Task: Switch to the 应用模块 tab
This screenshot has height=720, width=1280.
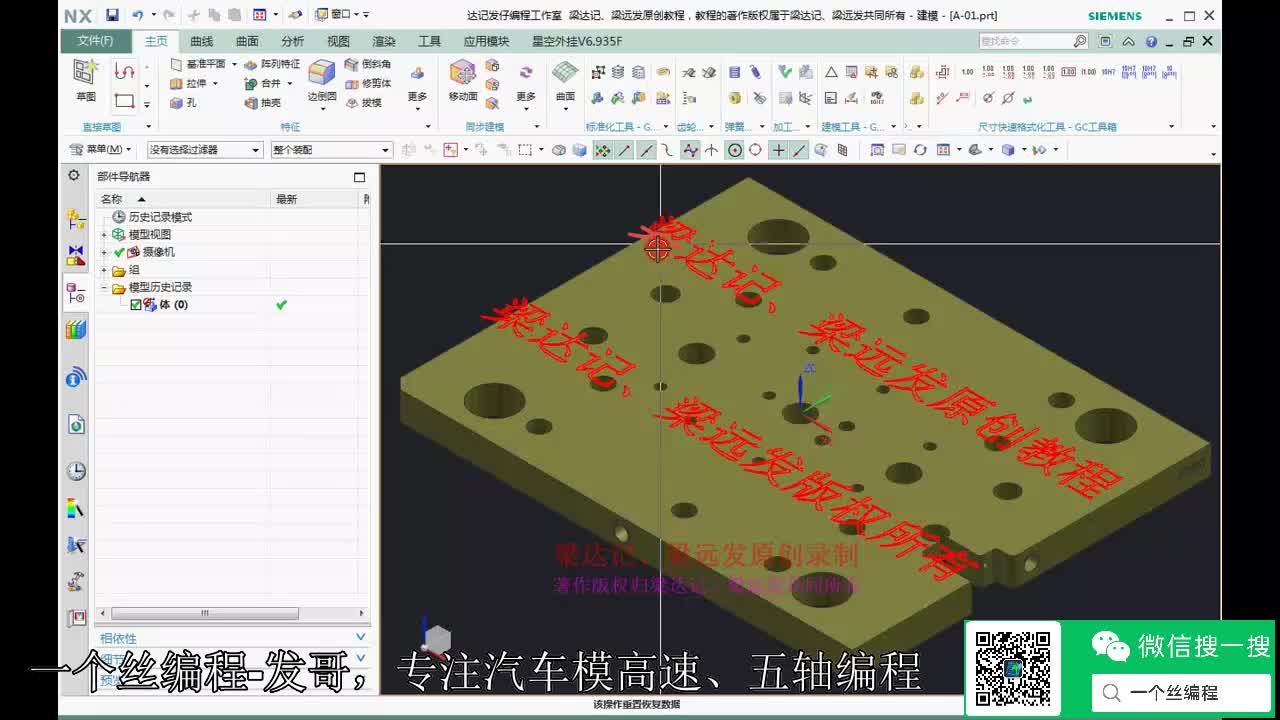Action: 486,41
